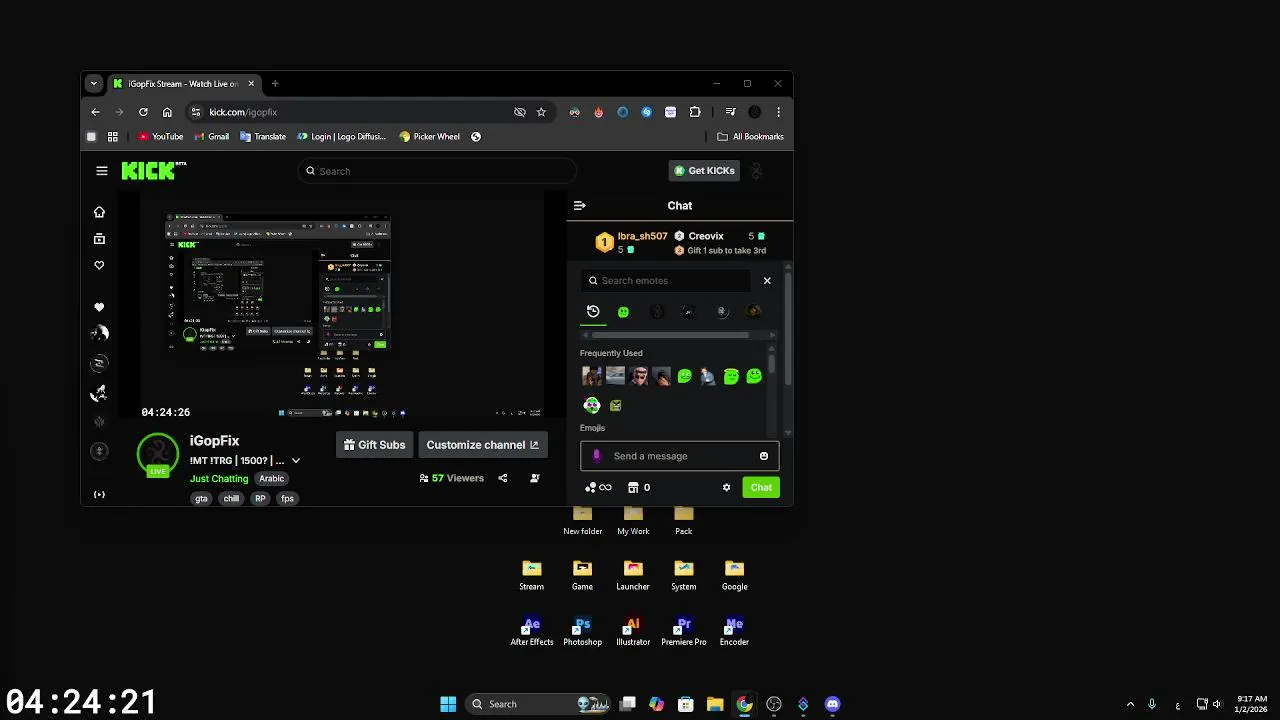Expand the stream title chevron
The image size is (1280, 720).
(296, 461)
